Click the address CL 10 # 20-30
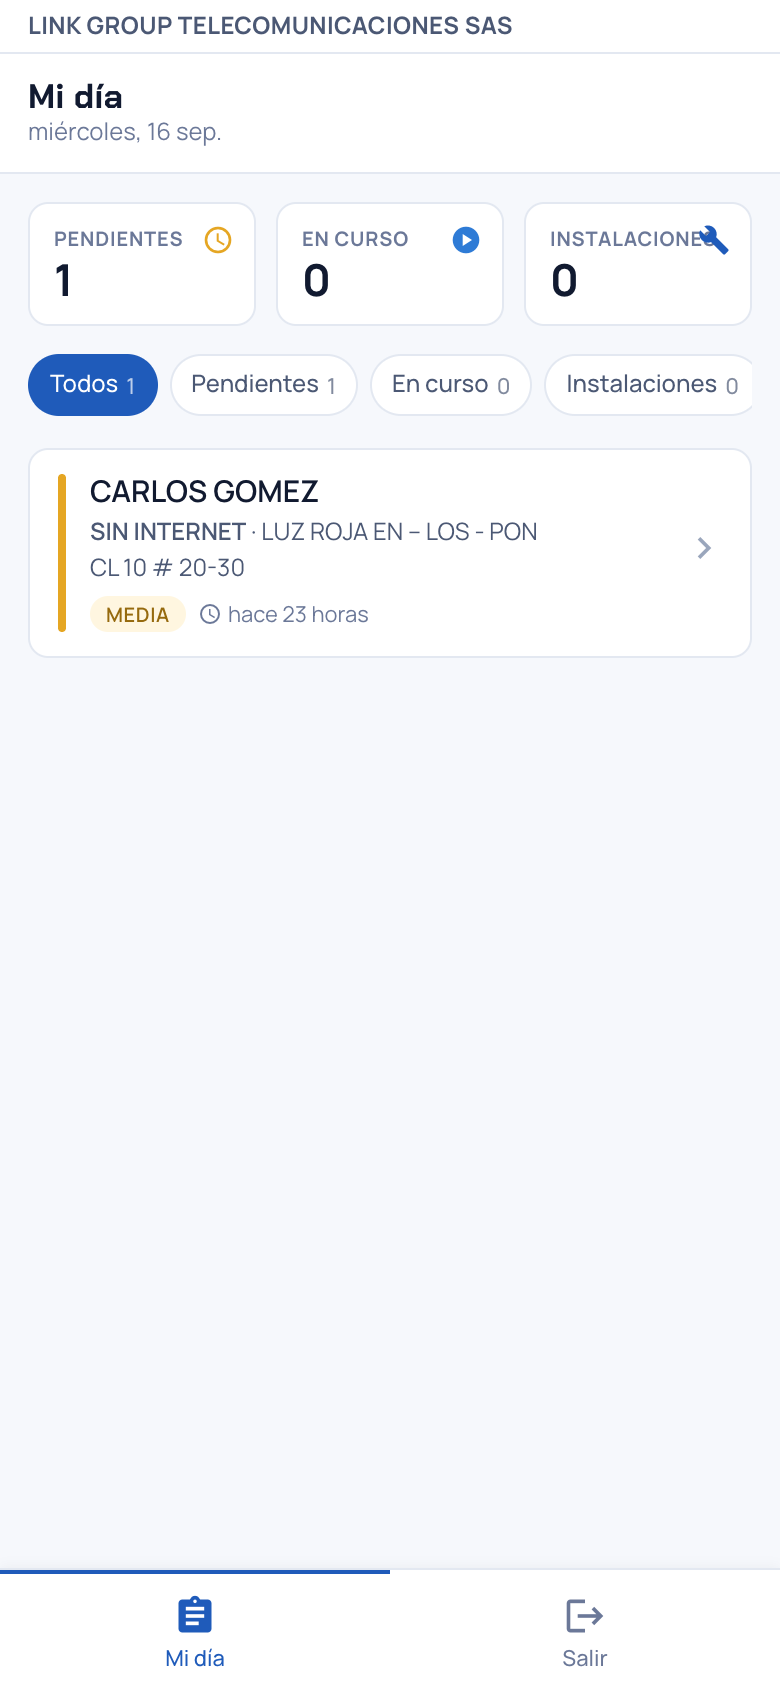The height and width of the screenshot is (1688, 780). (167, 568)
